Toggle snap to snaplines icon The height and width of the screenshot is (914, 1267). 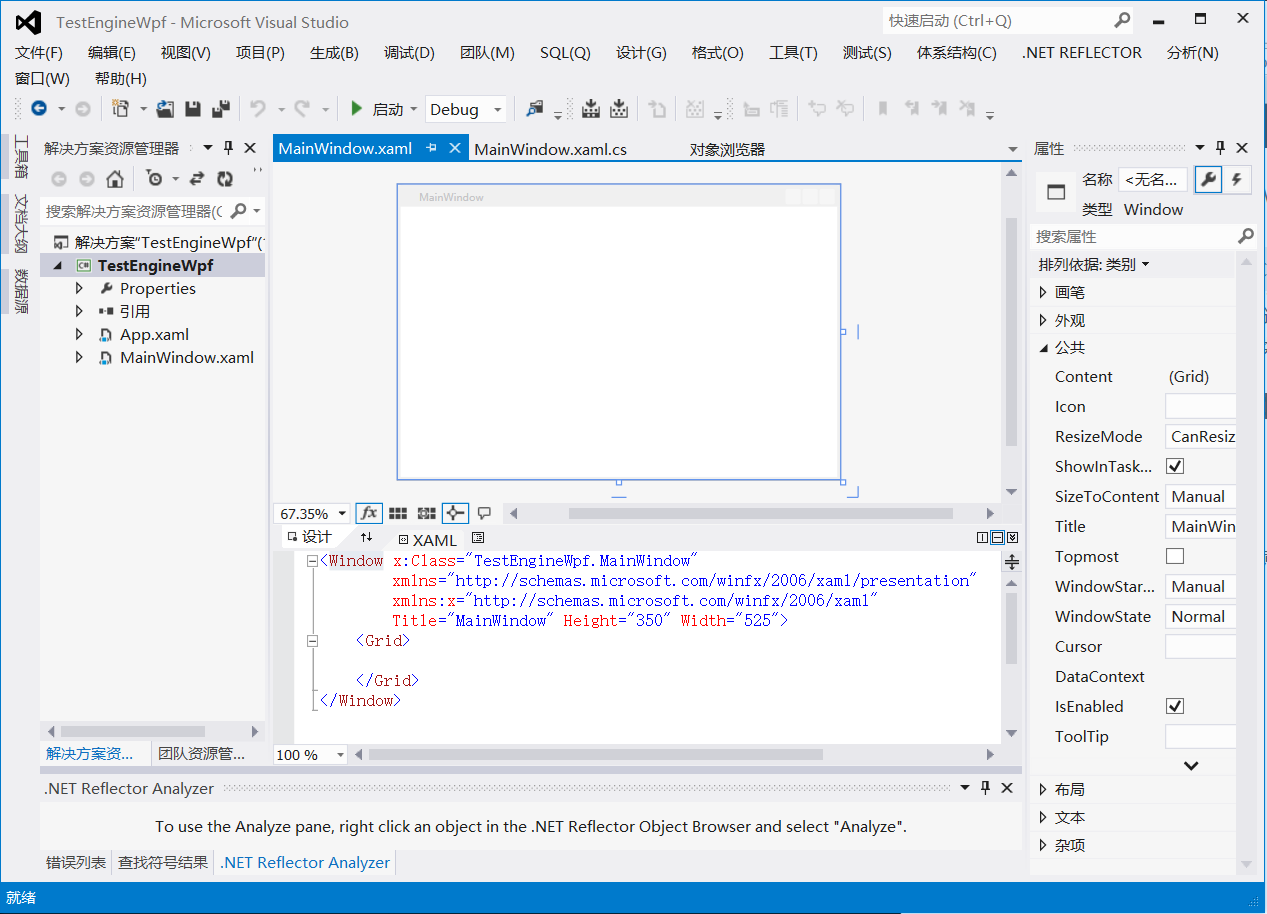coord(455,513)
